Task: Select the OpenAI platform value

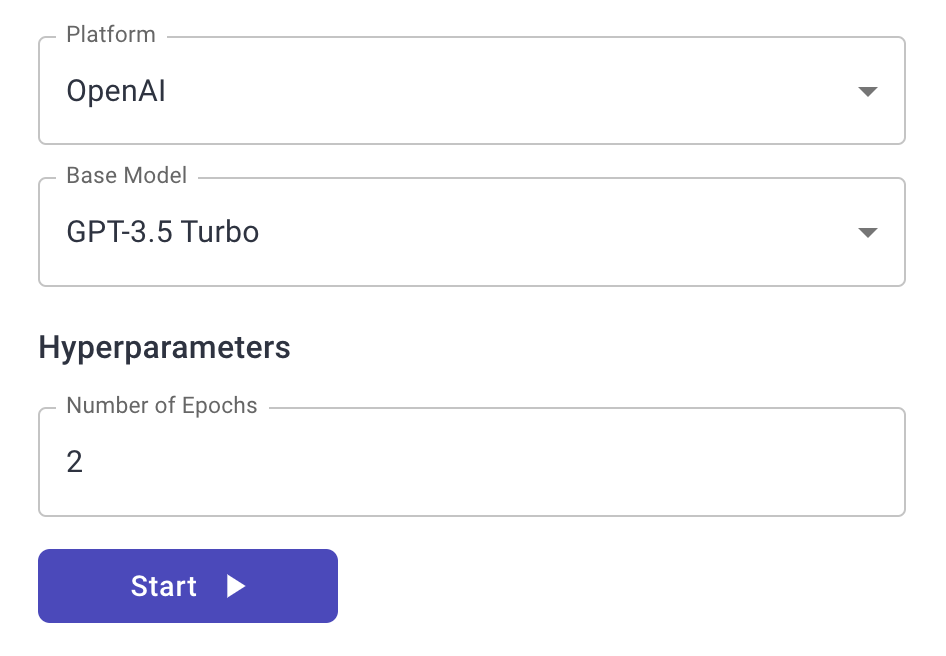Action: coord(116,92)
